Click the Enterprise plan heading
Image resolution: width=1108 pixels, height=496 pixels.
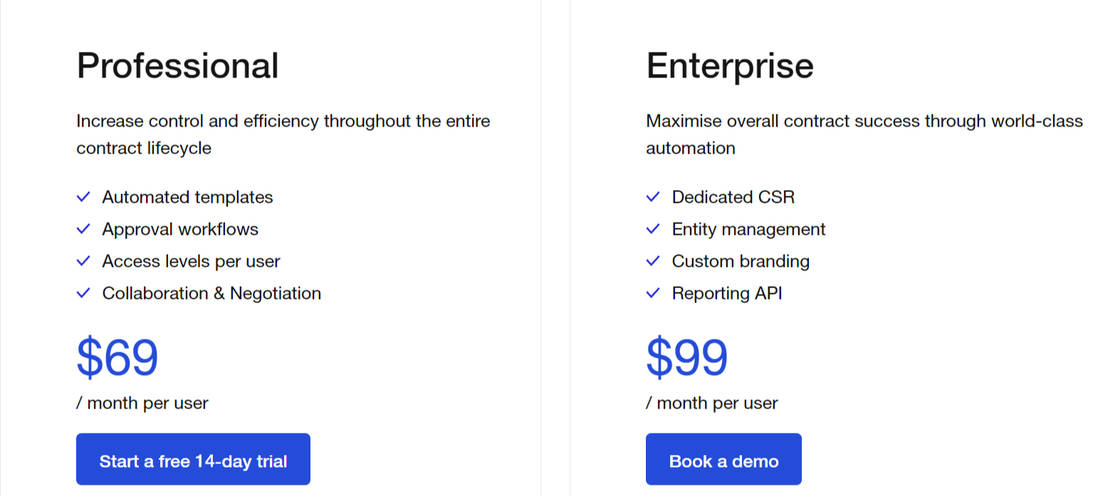(x=730, y=66)
